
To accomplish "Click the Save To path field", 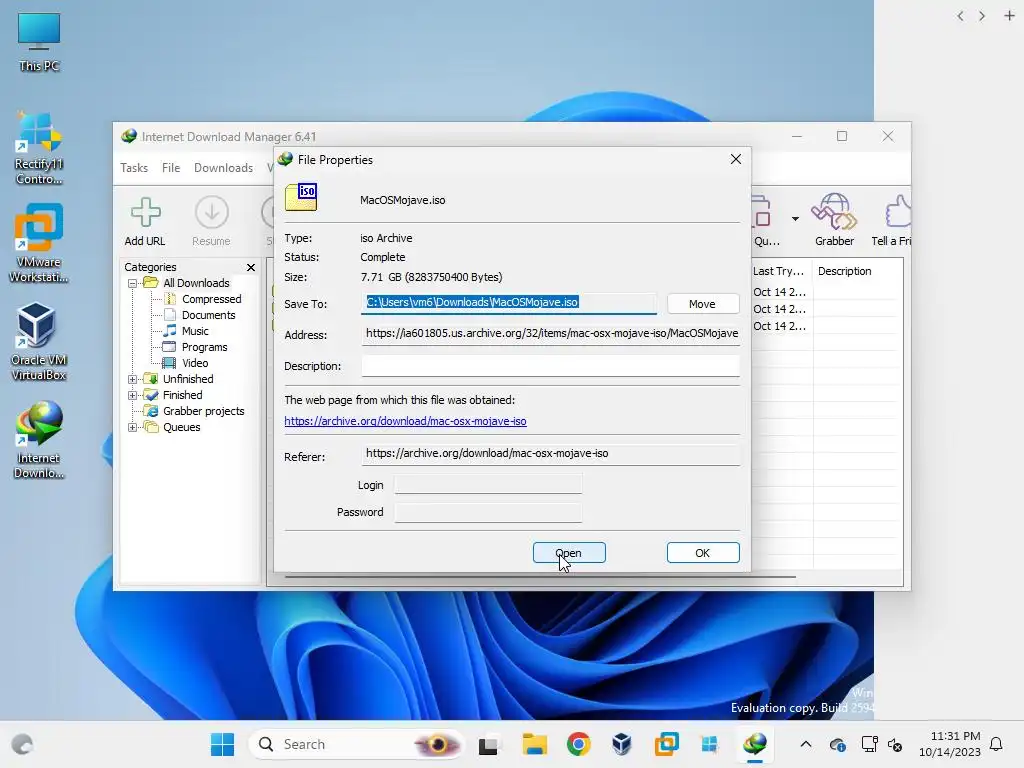I will coord(509,302).
